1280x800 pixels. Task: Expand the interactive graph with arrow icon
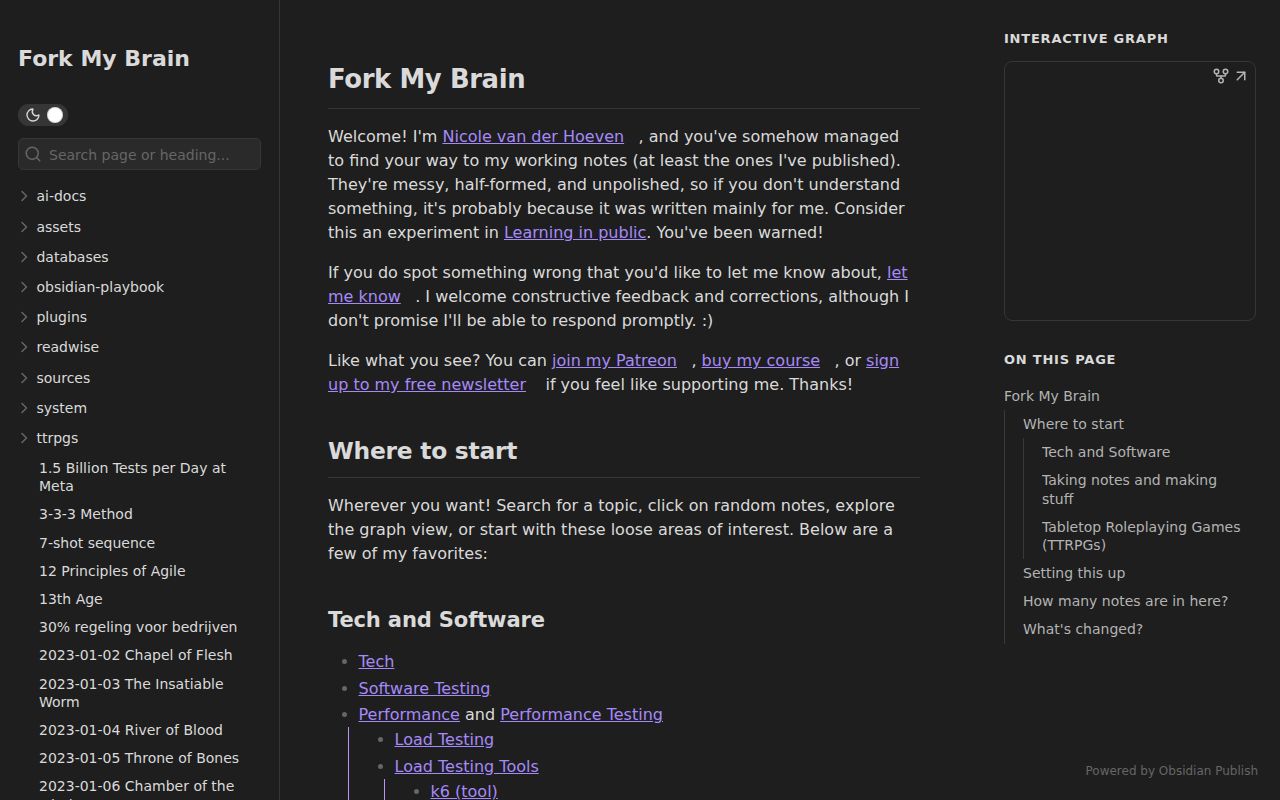[x=1241, y=76]
